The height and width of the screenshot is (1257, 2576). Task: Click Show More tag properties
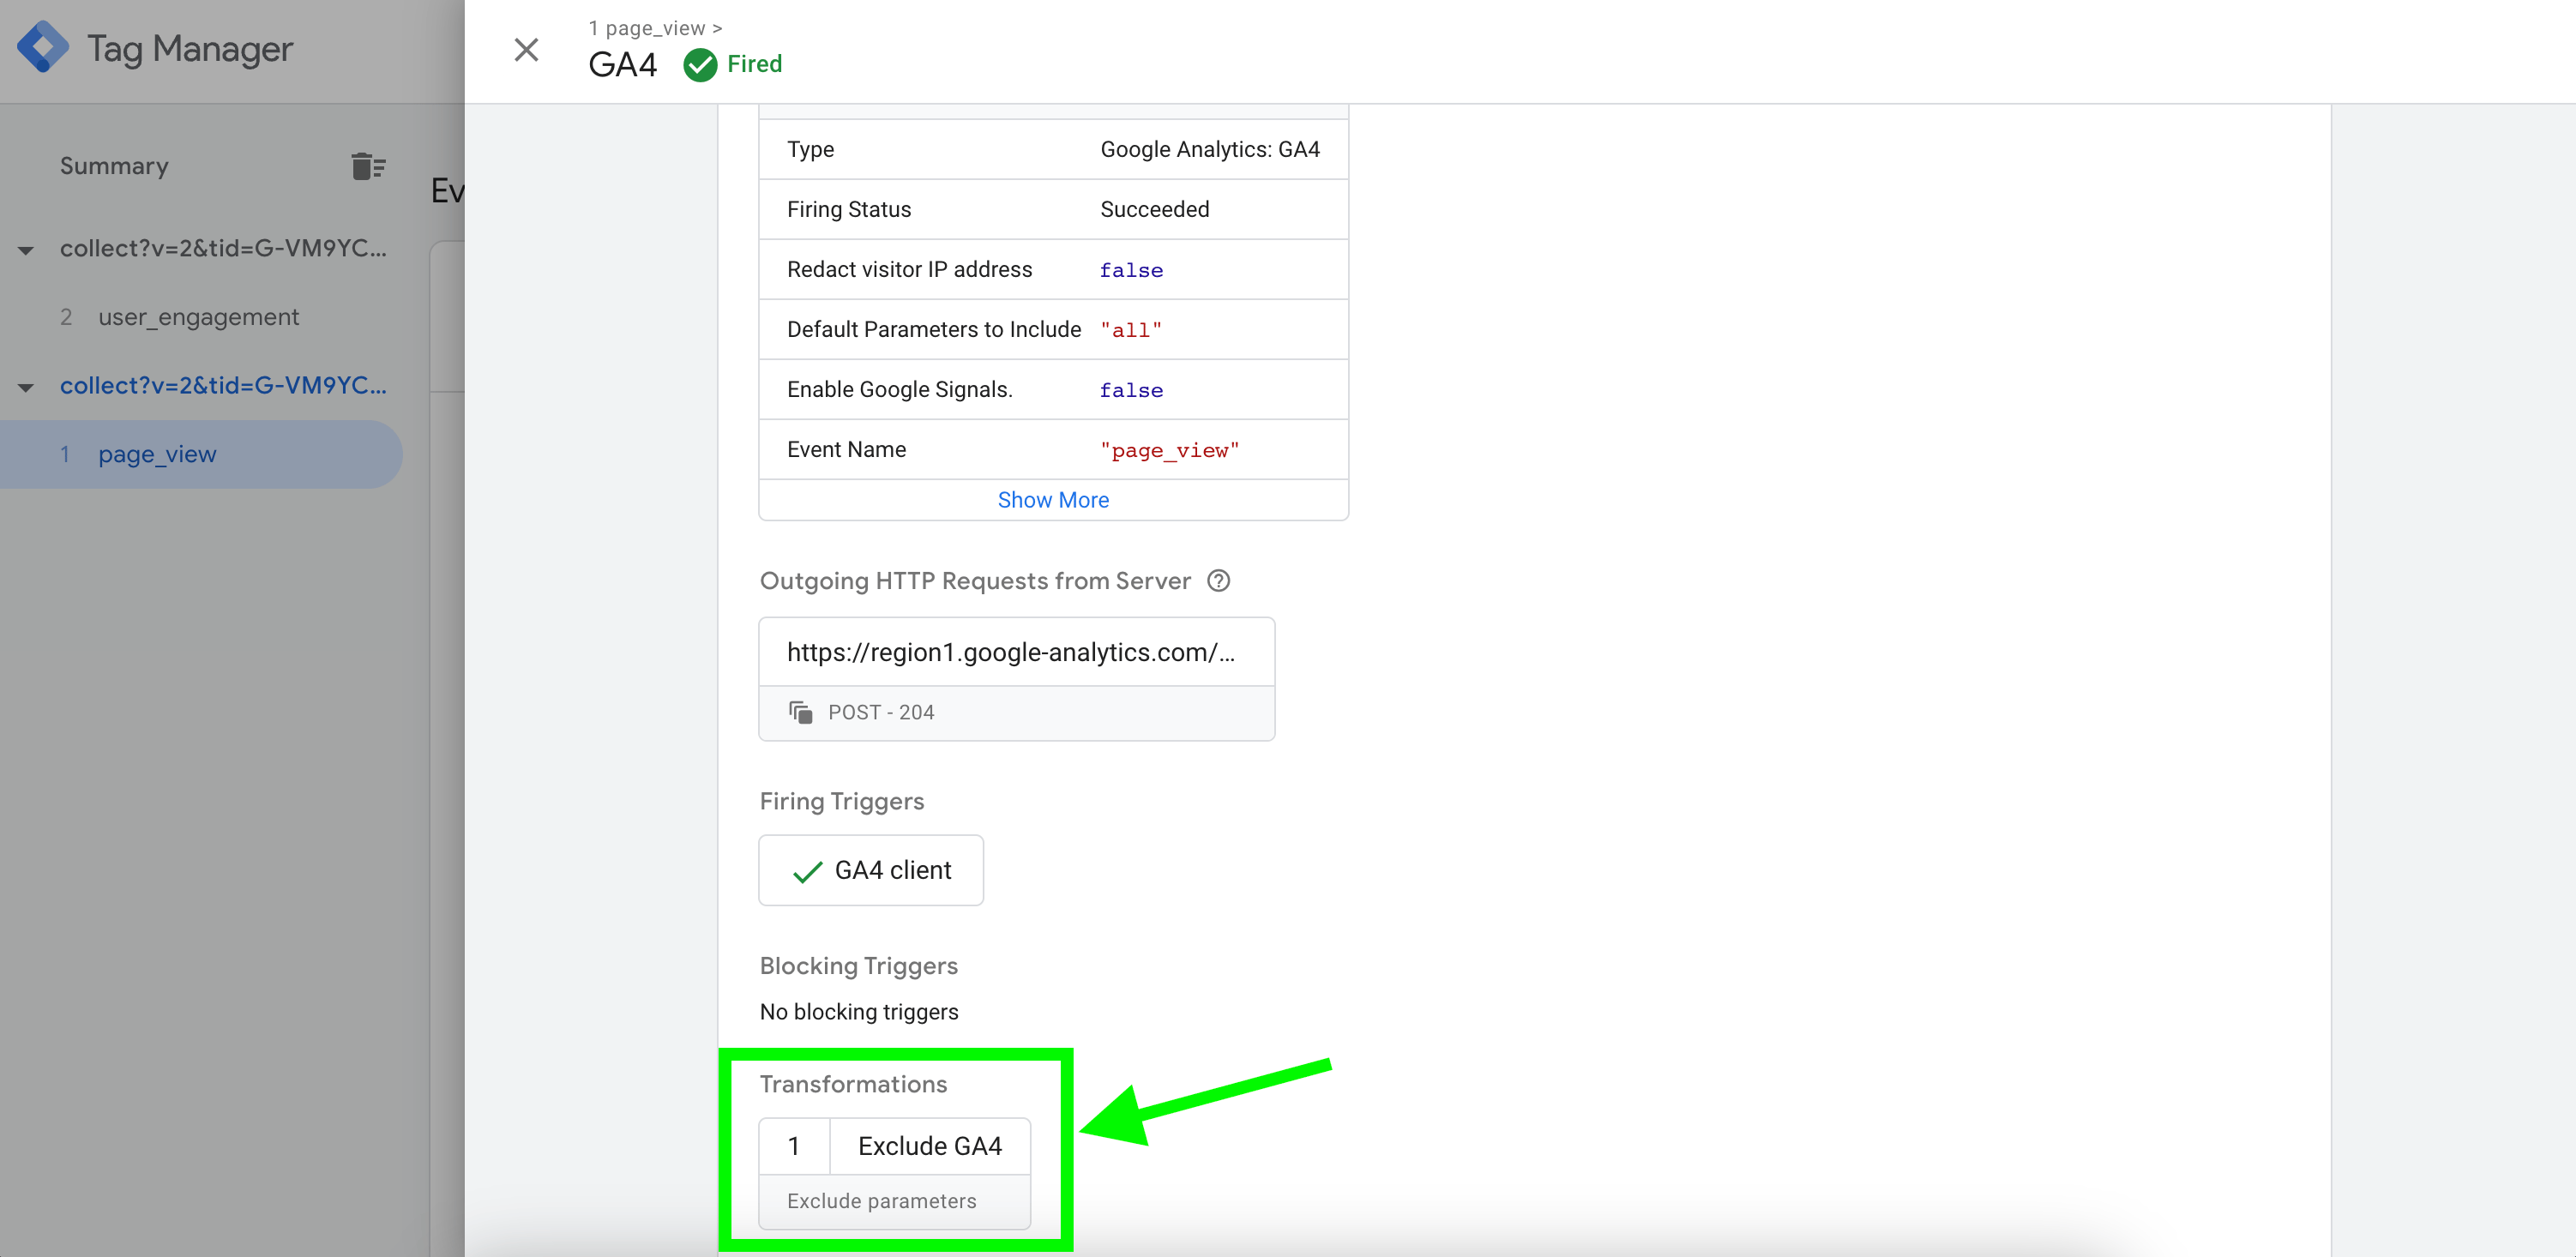[x=1053, y=500]
